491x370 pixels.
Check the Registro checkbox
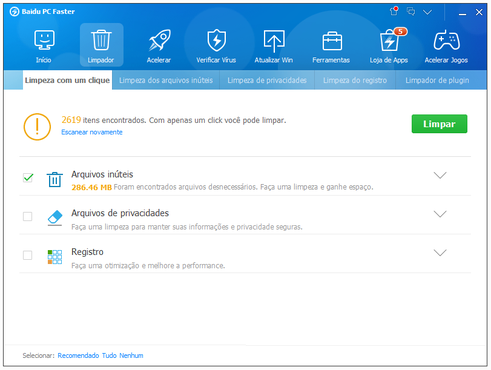point(28,255)
